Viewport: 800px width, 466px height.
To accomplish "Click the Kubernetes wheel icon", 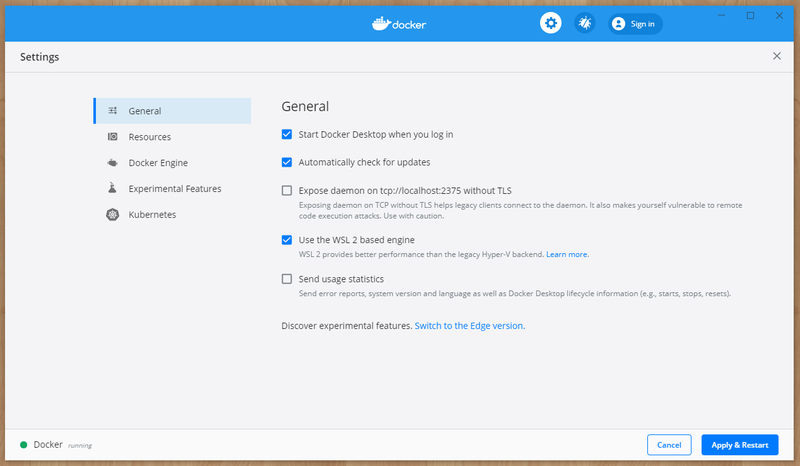I will 113,214.
